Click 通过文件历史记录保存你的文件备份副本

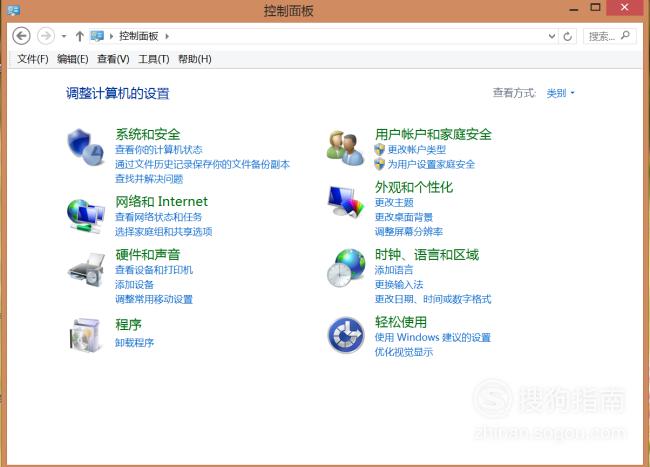coord(202,164)
